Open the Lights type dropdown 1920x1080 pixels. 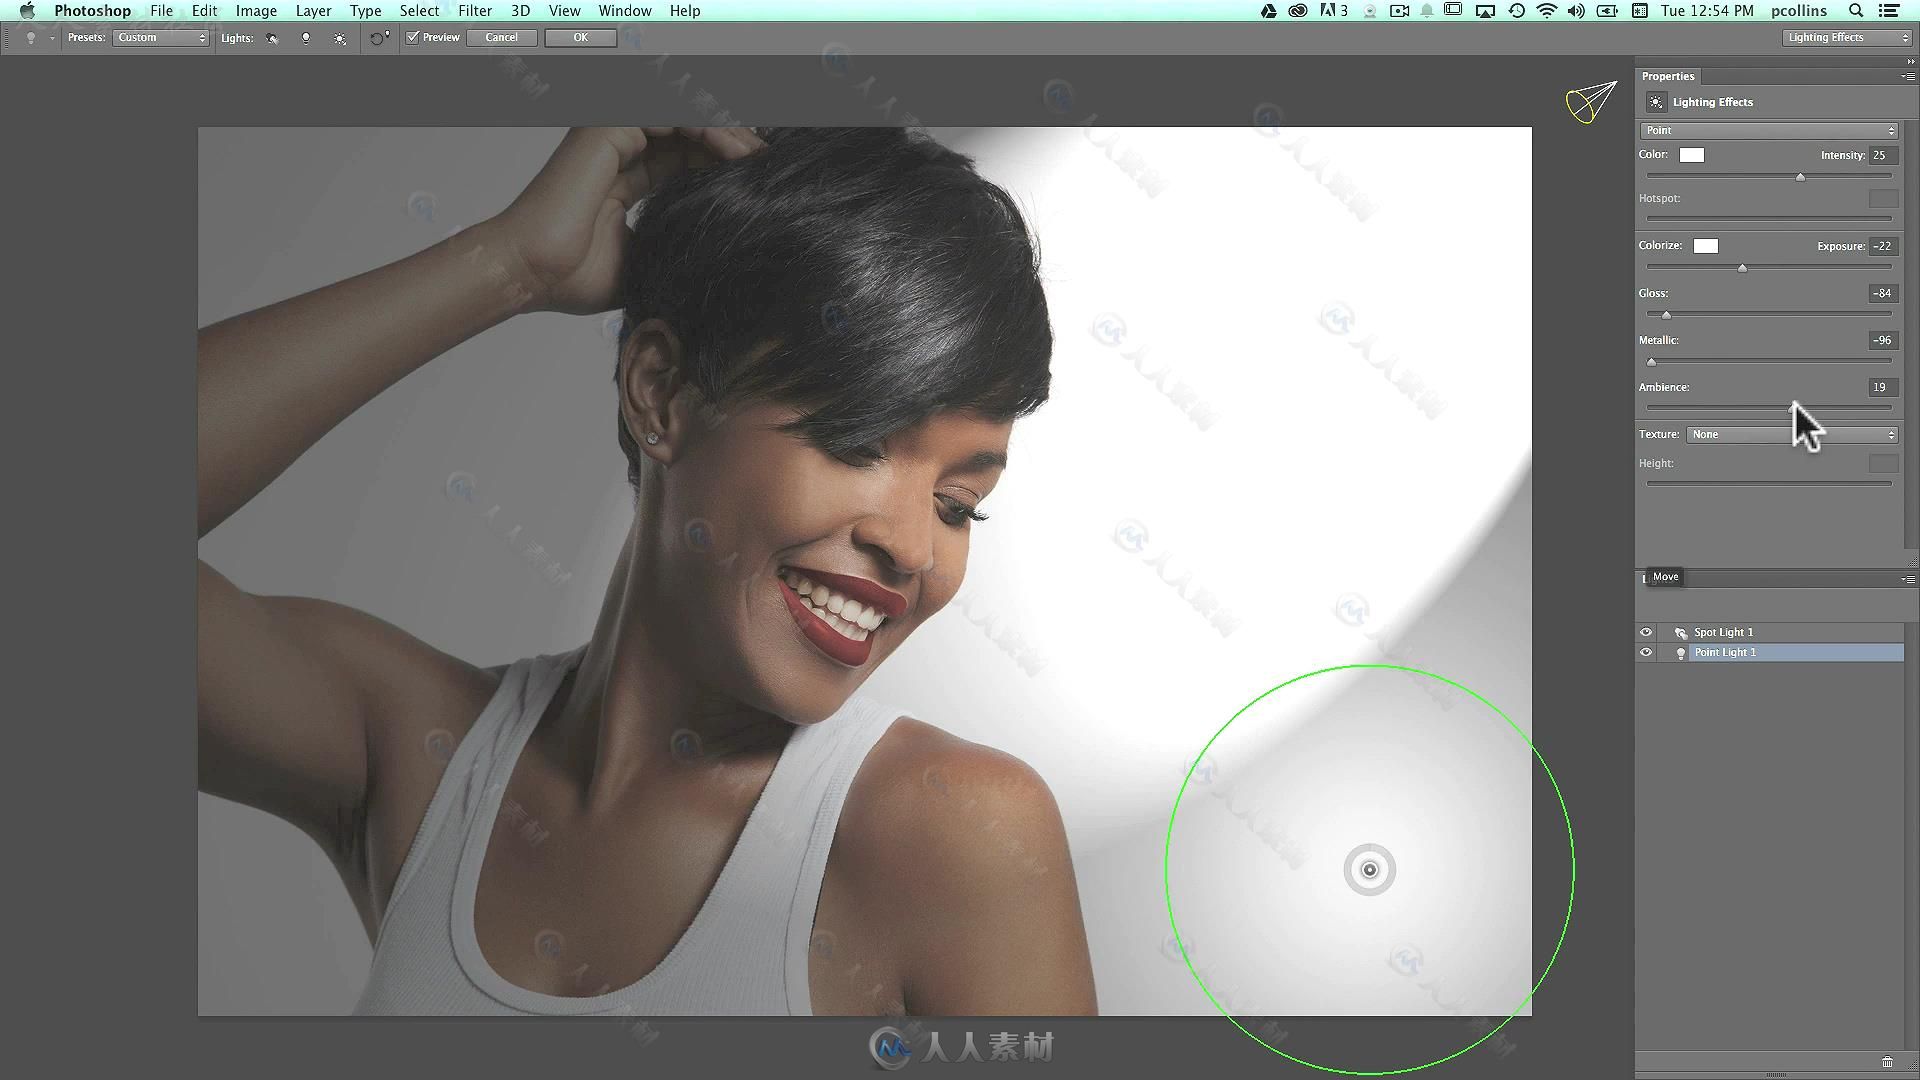[x=1768, y=129]
